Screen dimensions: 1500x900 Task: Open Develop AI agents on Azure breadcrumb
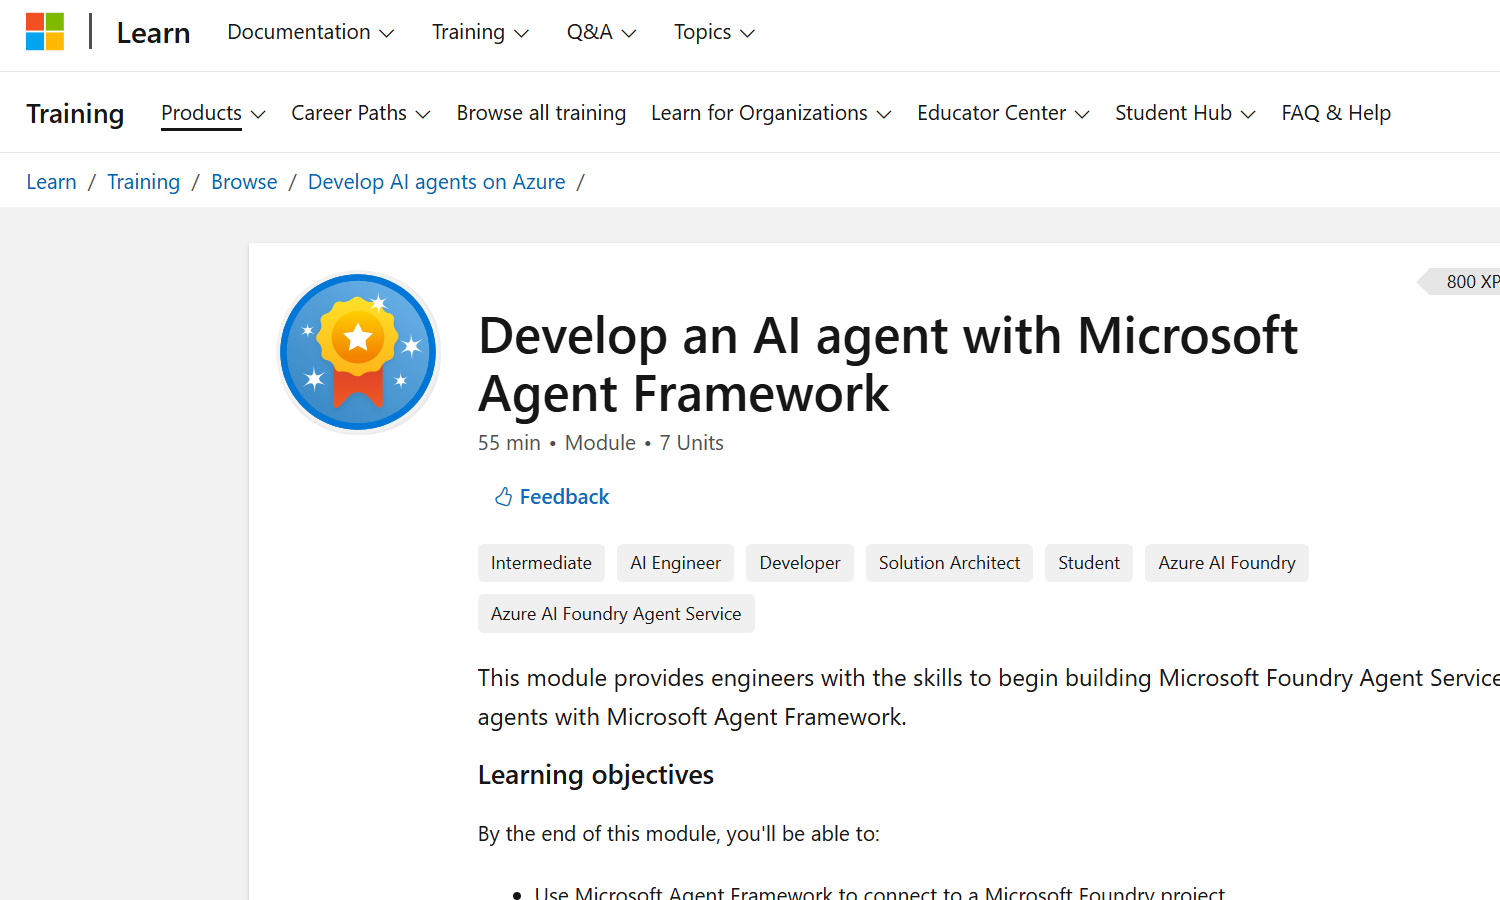436,182
